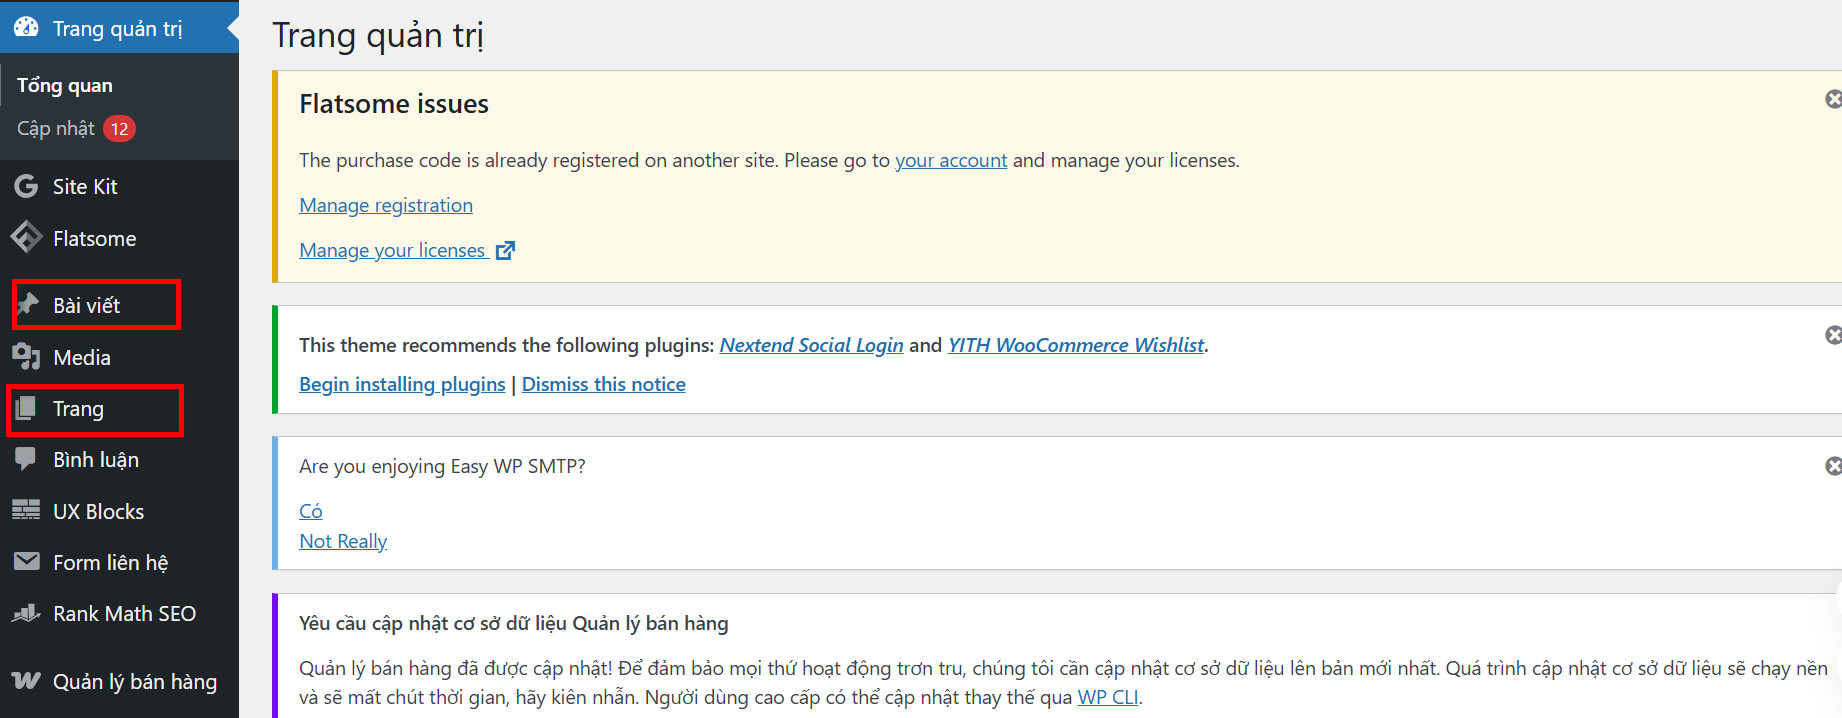Click Begin installing plugins link
This screenshot has height=718, width=1842.
[402, 384]
